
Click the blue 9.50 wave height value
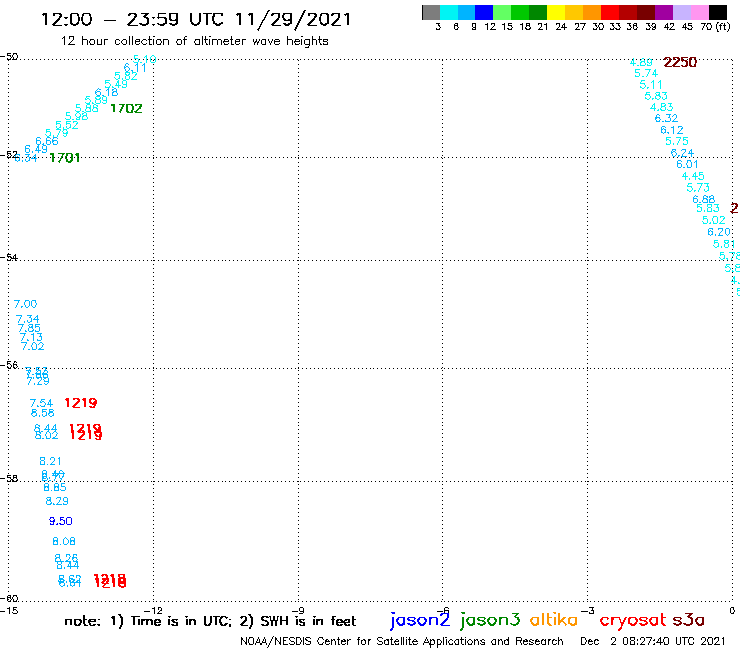60,521
